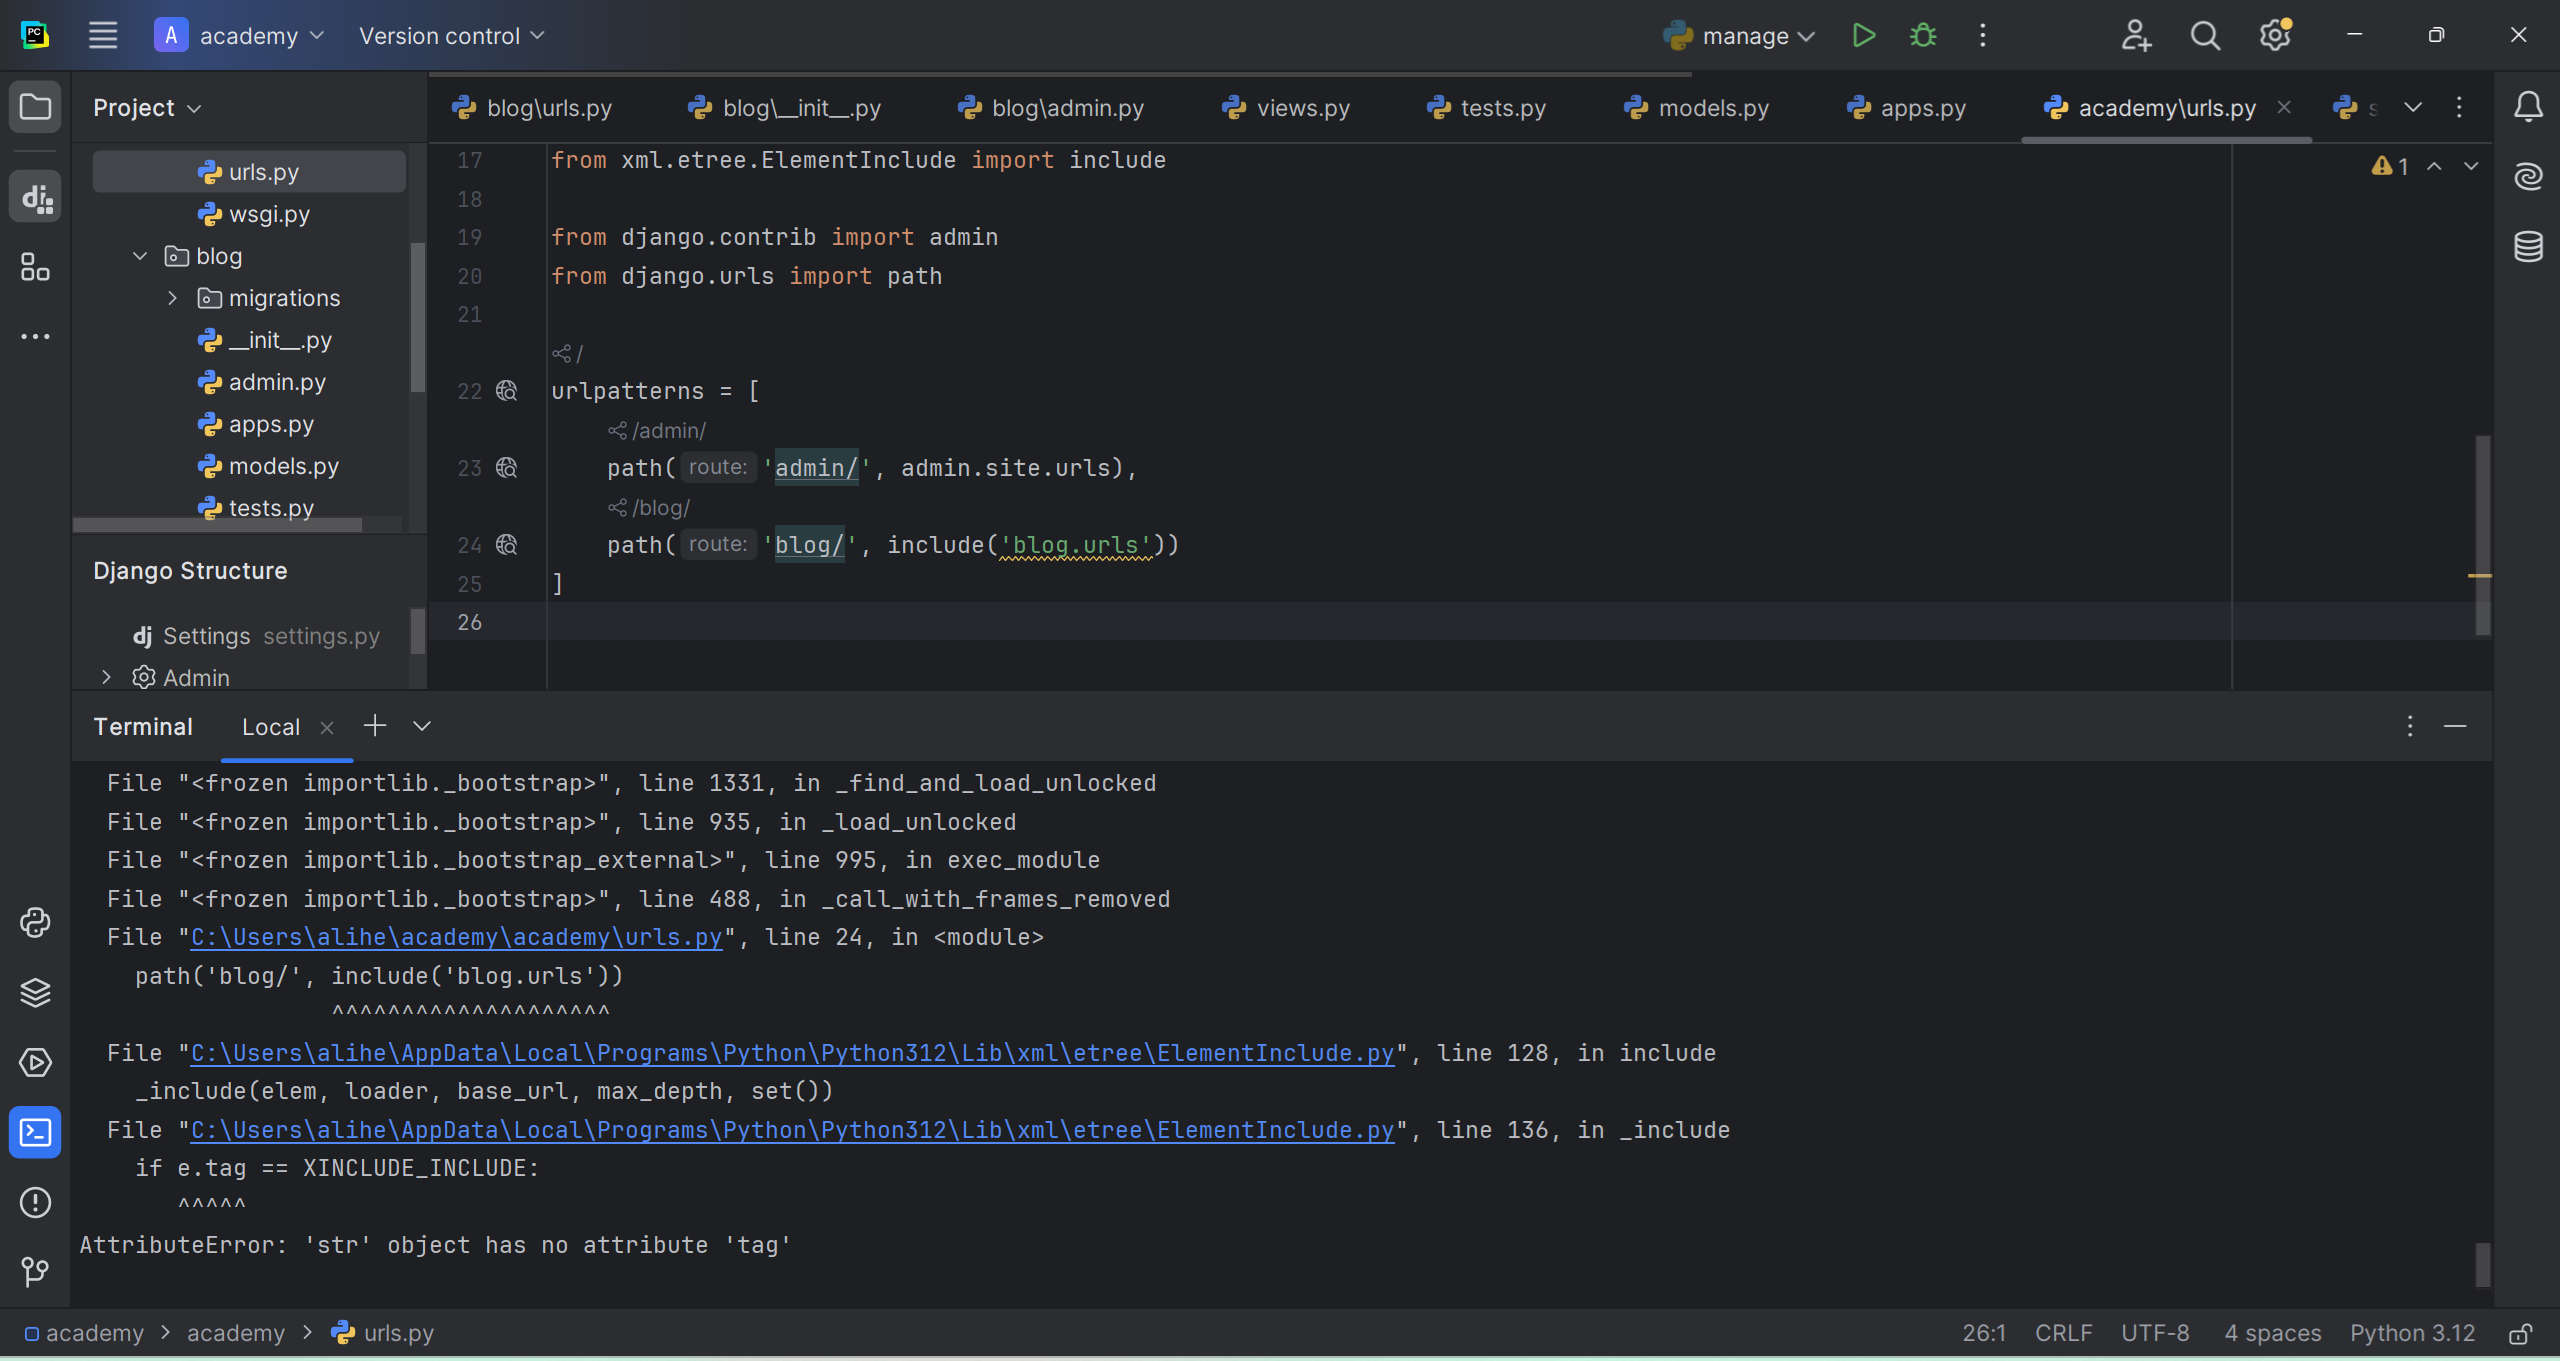Open Search Everywhere magnifier
The width and height of the screenshot is (2560, 1361).
(2205, 36)
